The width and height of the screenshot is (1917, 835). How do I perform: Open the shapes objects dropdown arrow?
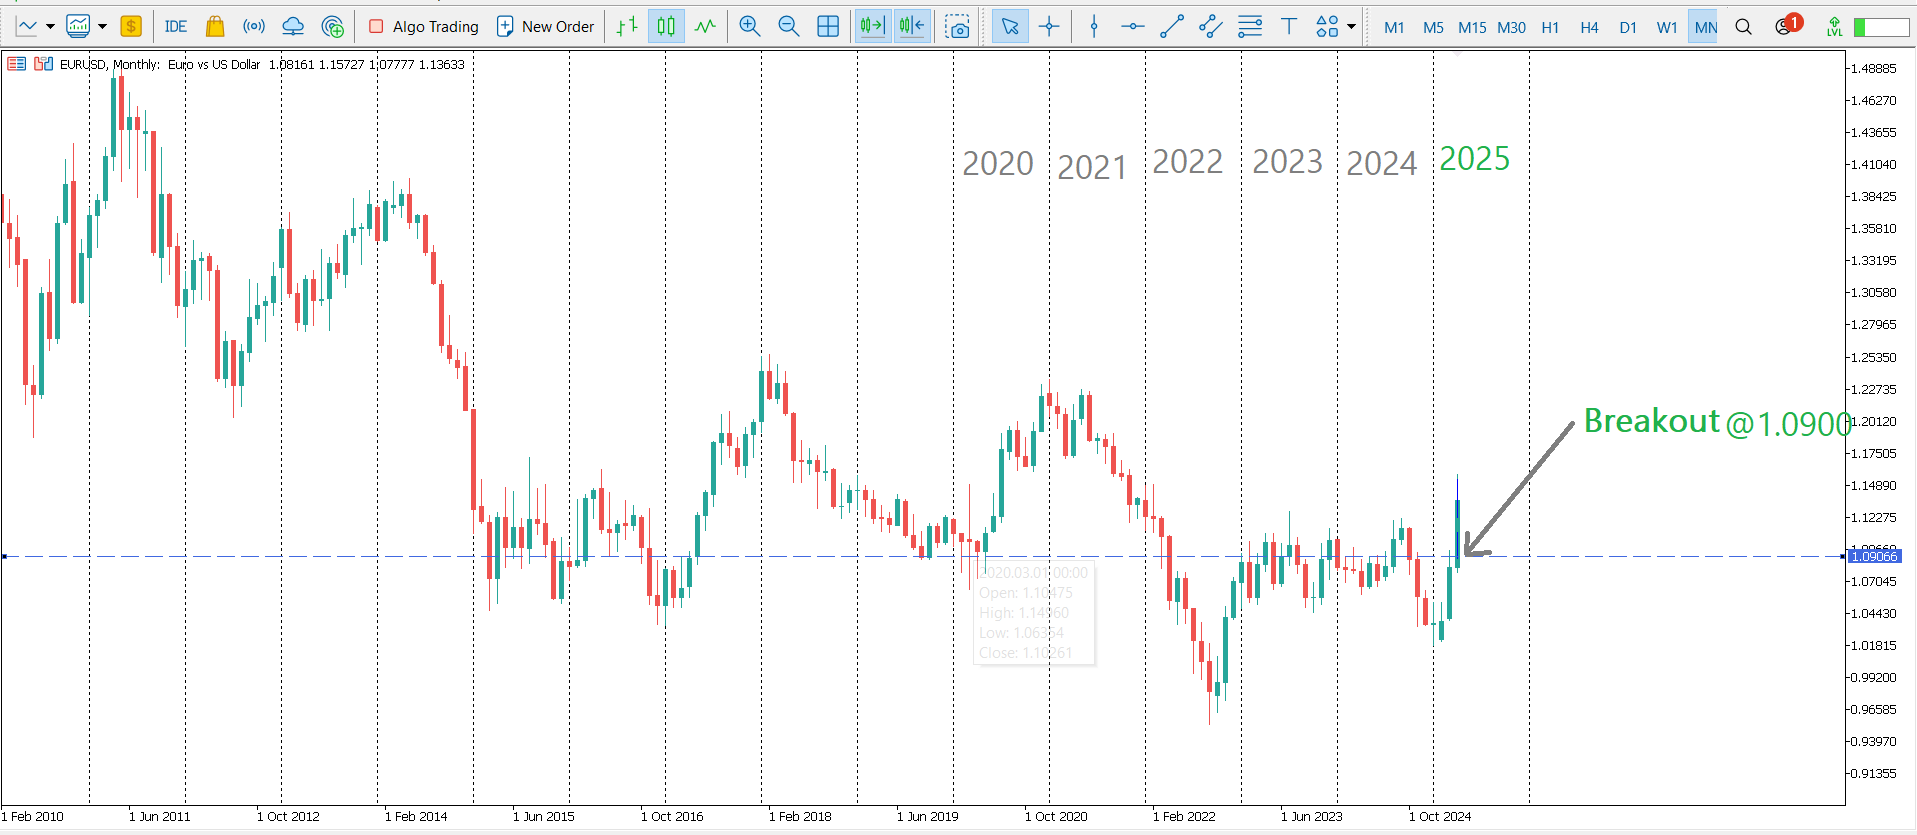click(1352, 27)
